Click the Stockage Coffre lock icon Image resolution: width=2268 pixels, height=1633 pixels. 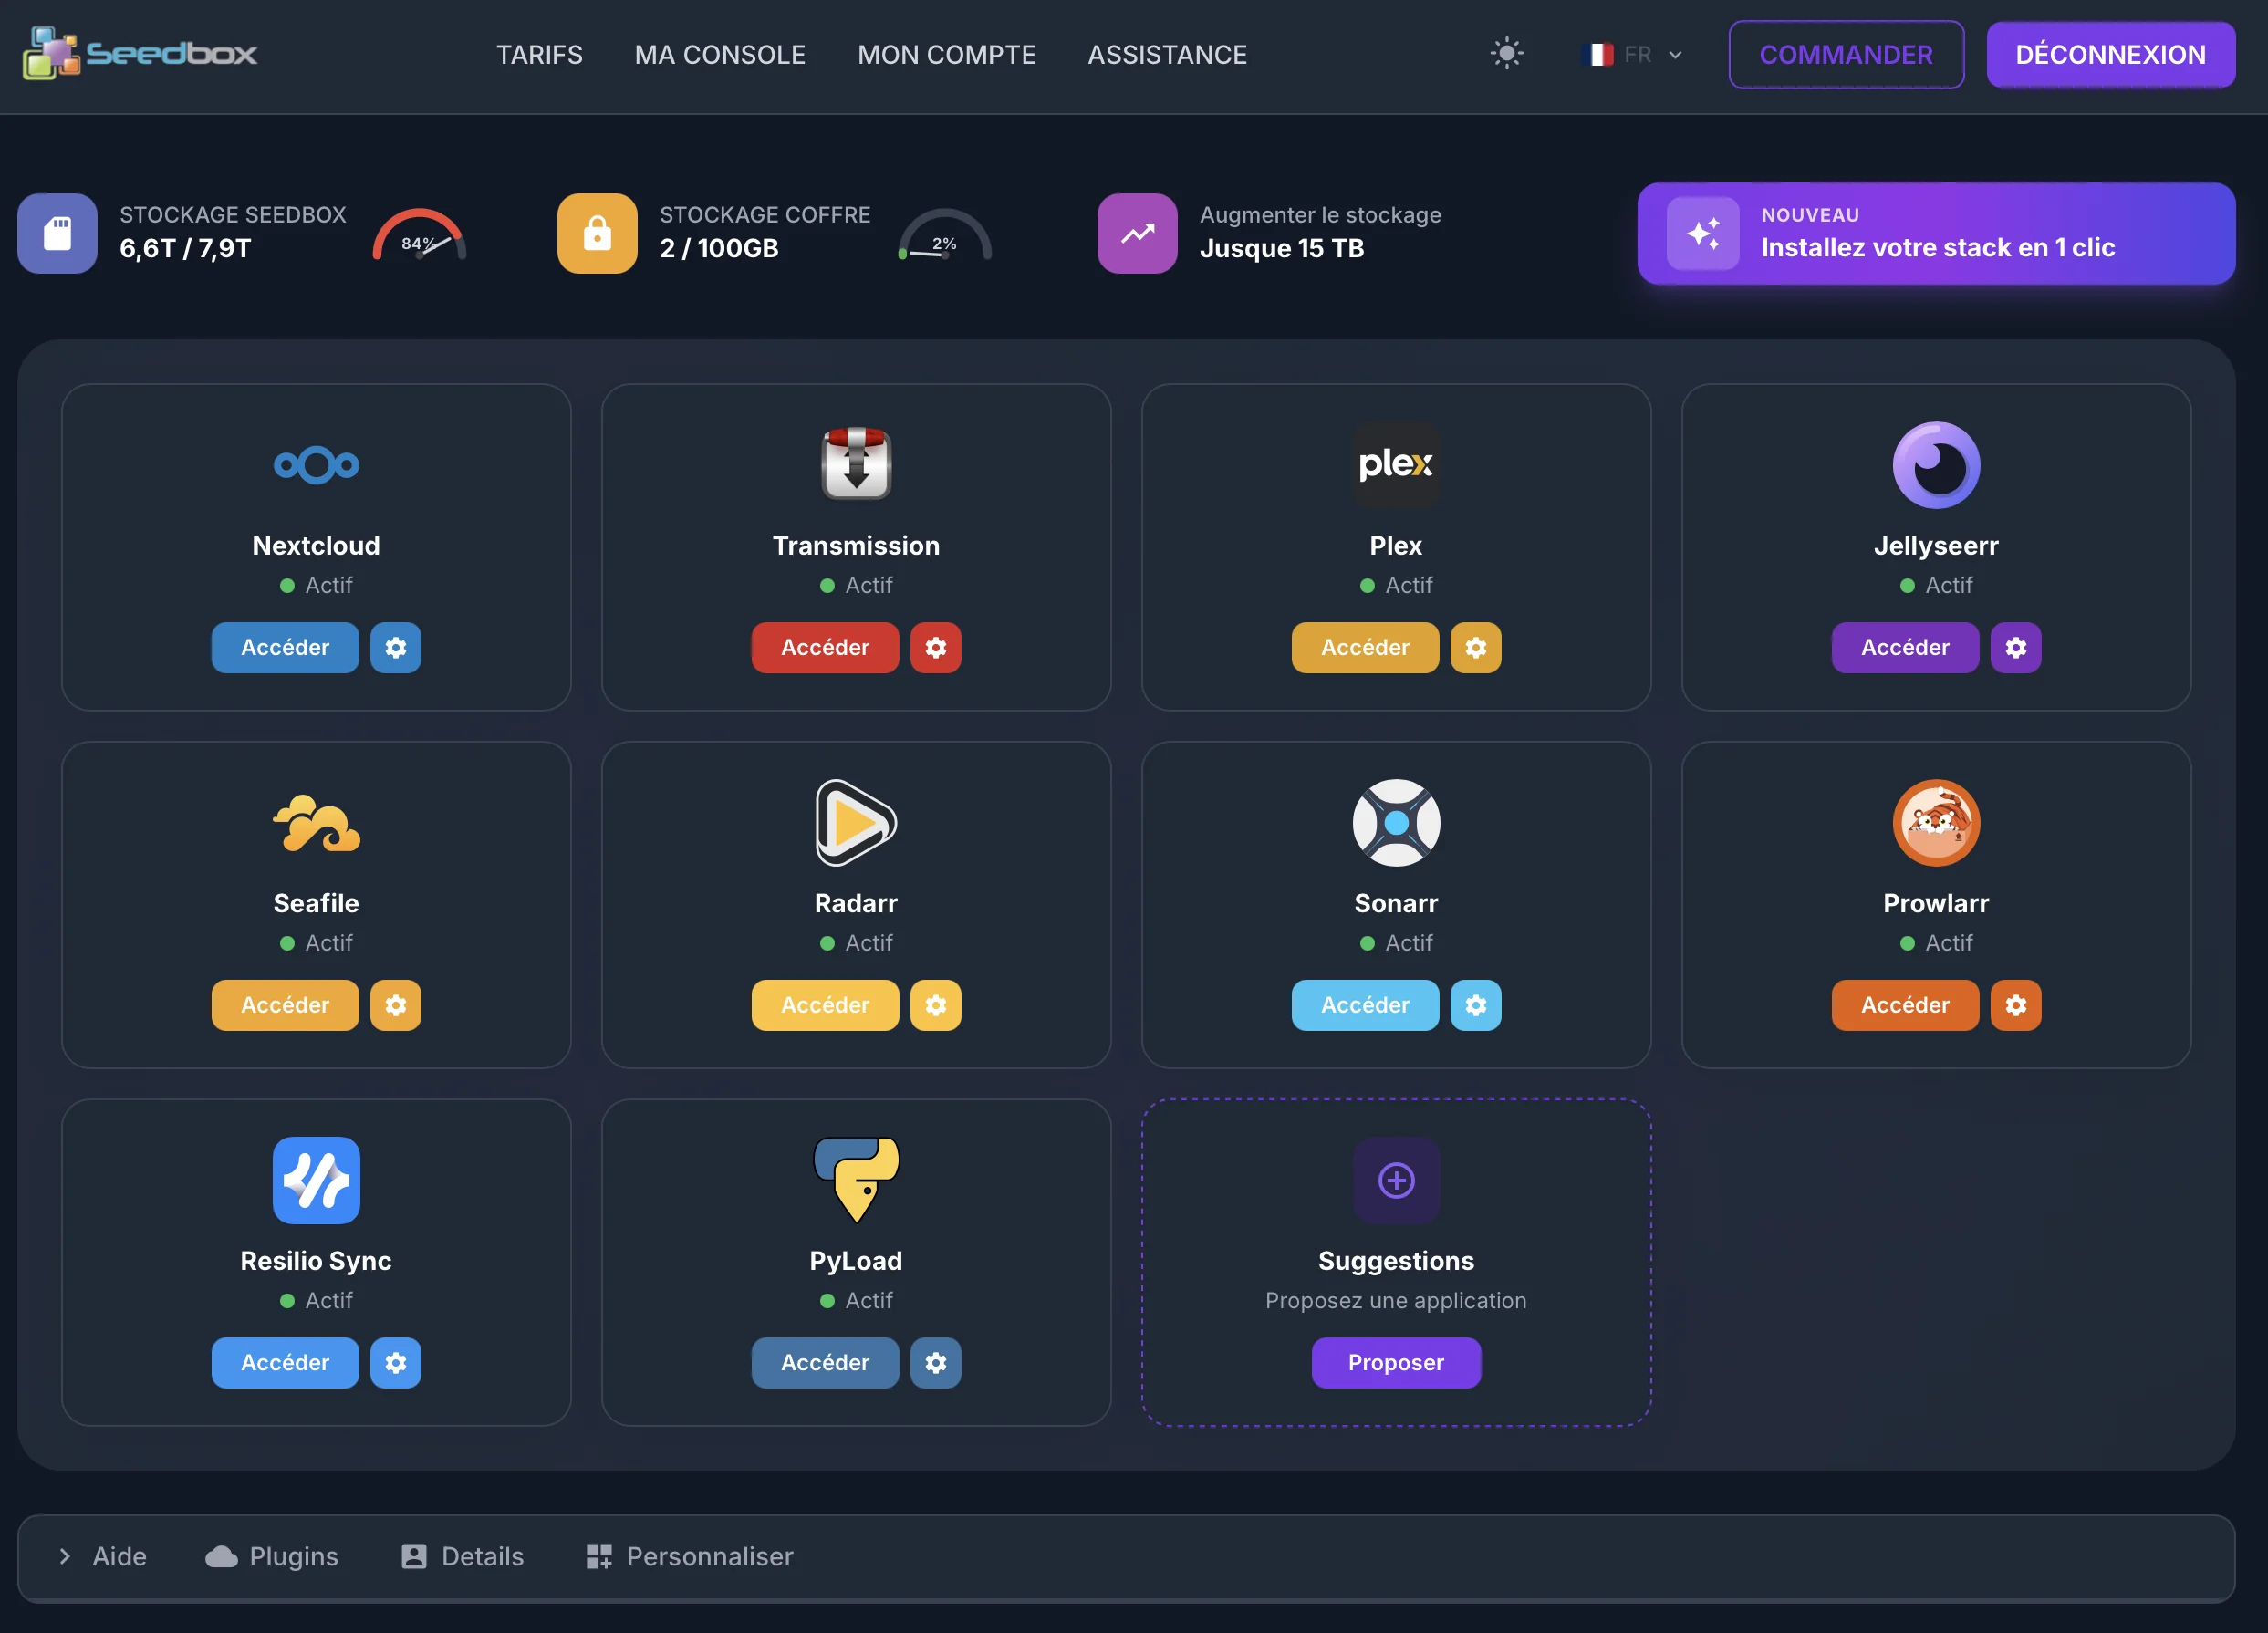pyautogui.click(x=597, y=233)
